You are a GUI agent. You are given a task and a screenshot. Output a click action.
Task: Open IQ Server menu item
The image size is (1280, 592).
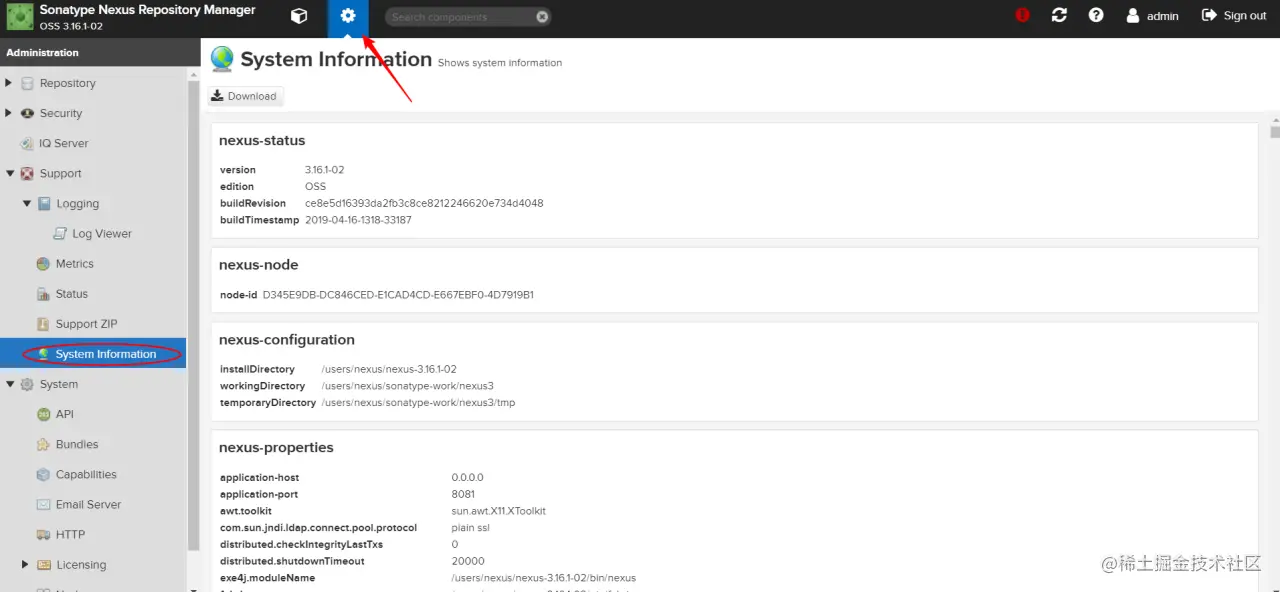64,143
